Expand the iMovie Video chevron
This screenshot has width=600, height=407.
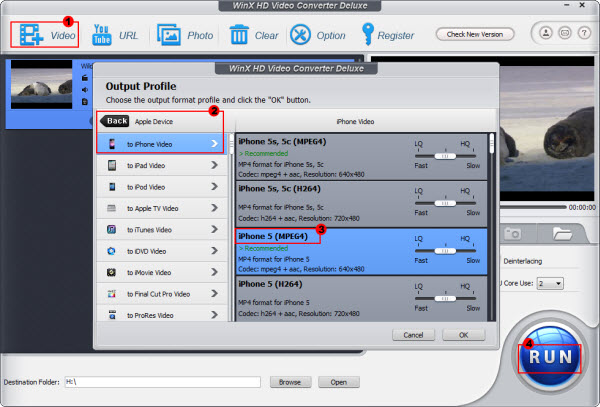tap(214, 272)
